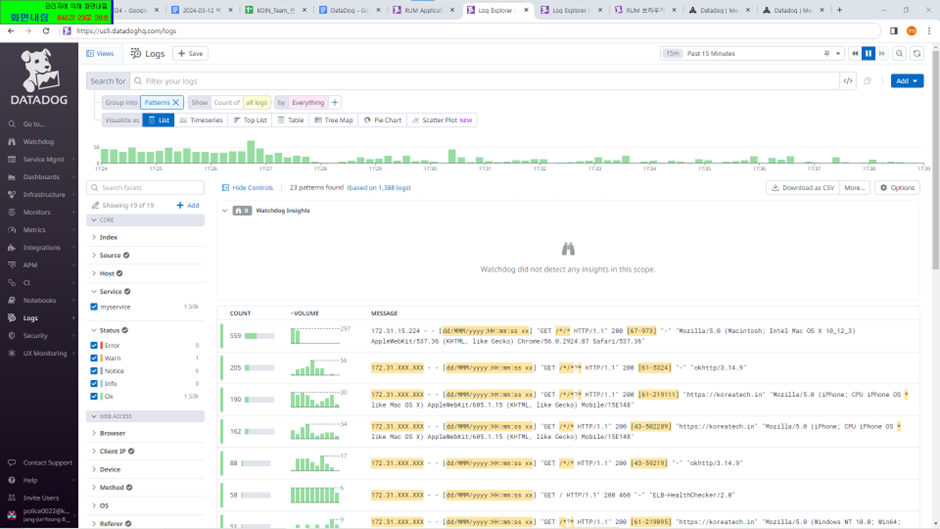Click the Search facets field
This screenshot has height=529, width=940.
[x=145, y=188]
